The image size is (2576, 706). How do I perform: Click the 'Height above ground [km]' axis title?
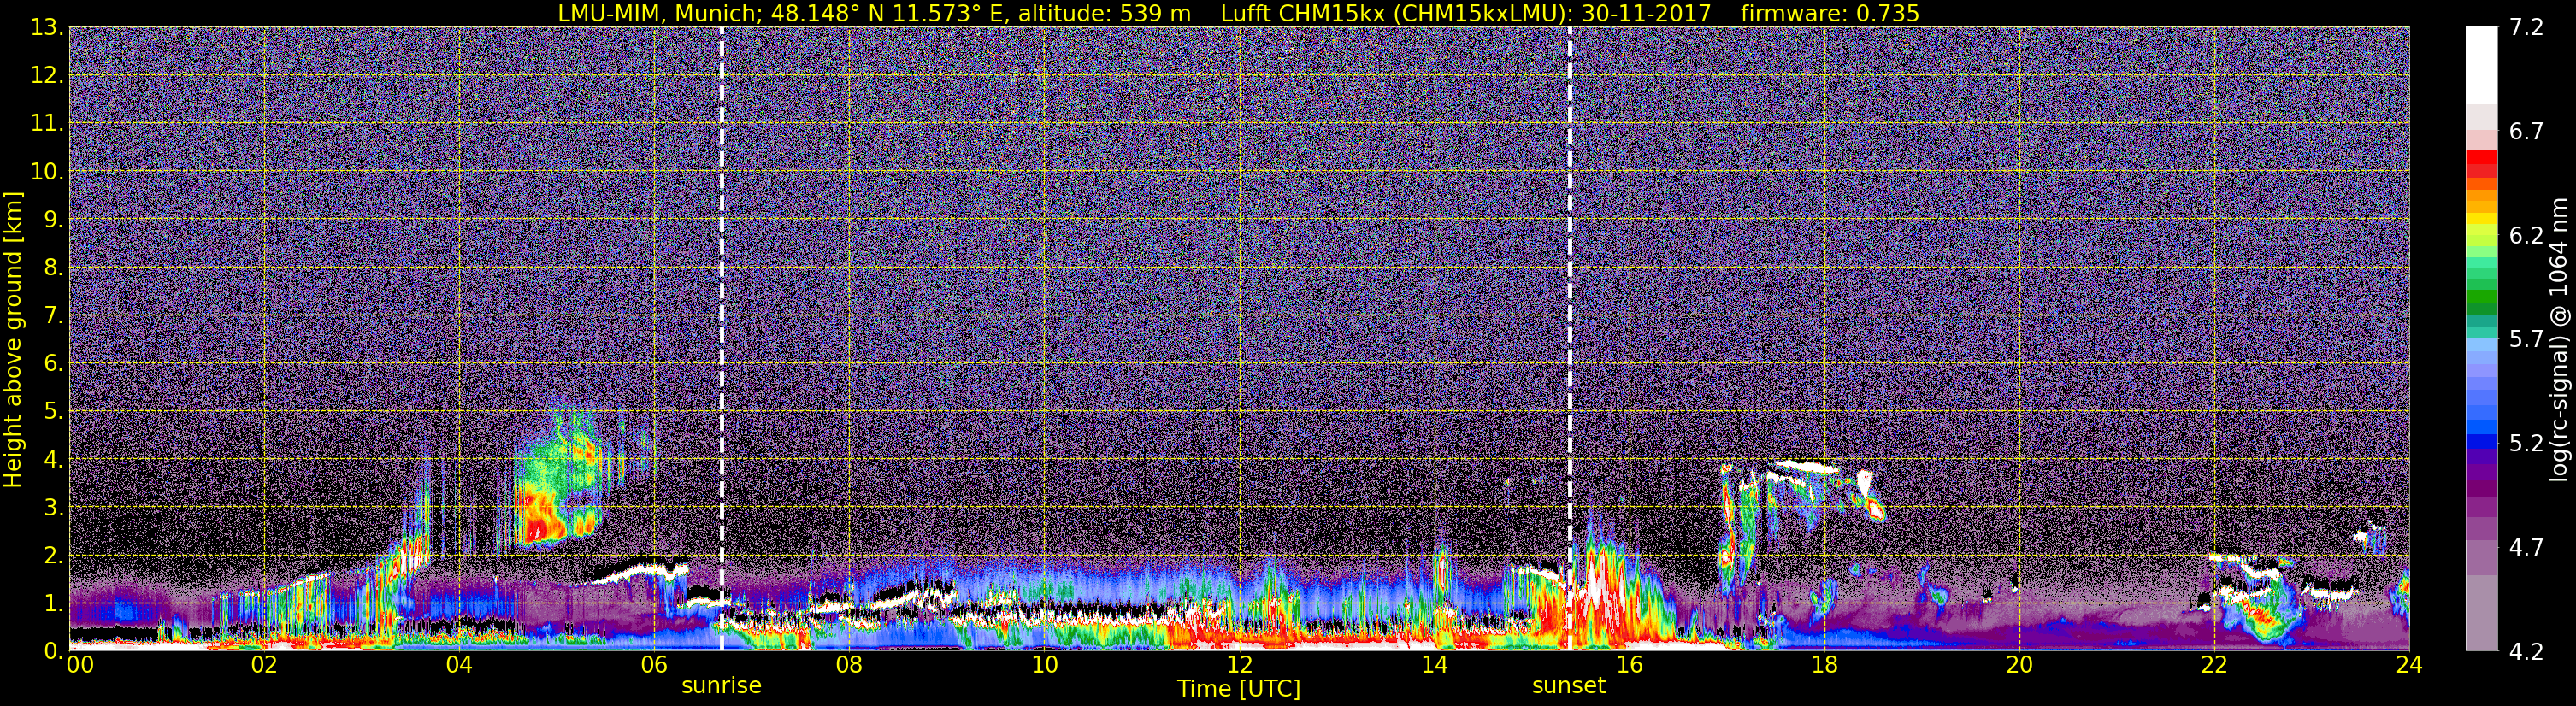[x=13, y=340]
